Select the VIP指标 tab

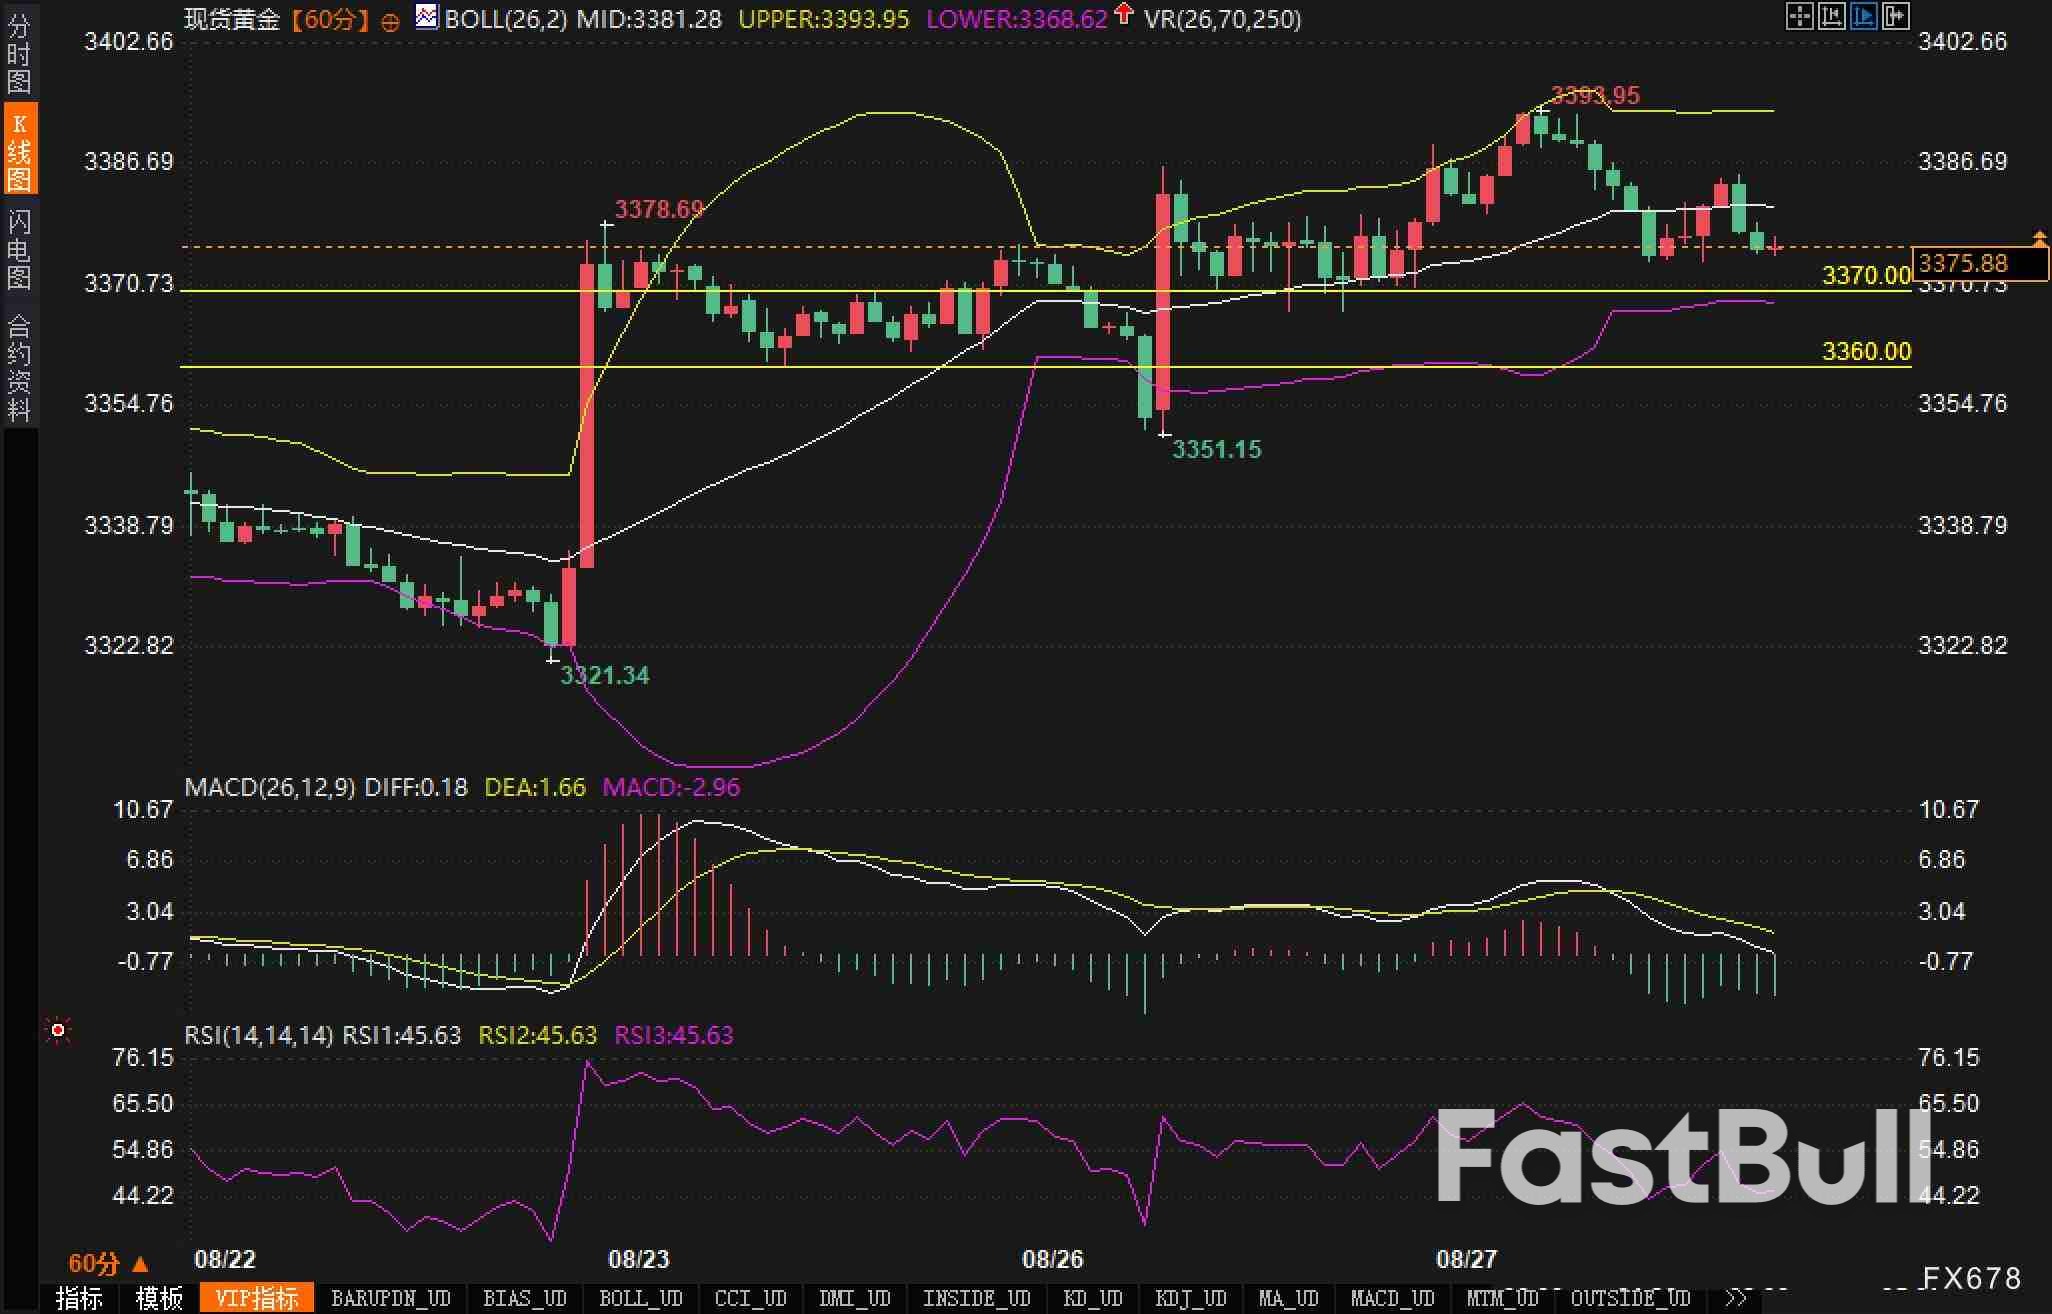tap(257, 1298)
